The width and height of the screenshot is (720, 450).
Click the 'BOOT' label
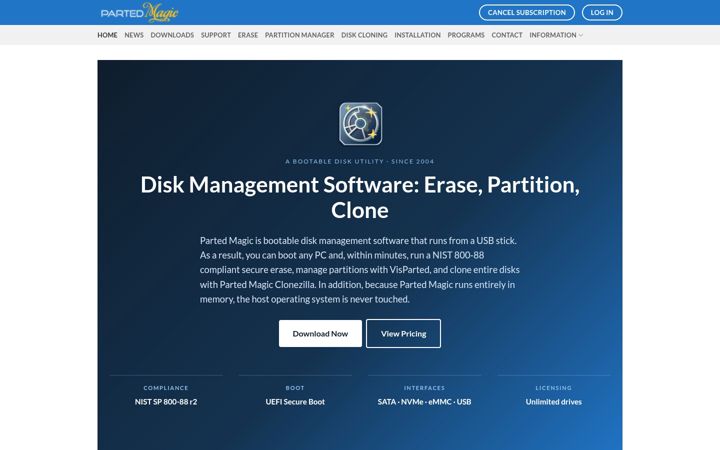coord(295,388)
